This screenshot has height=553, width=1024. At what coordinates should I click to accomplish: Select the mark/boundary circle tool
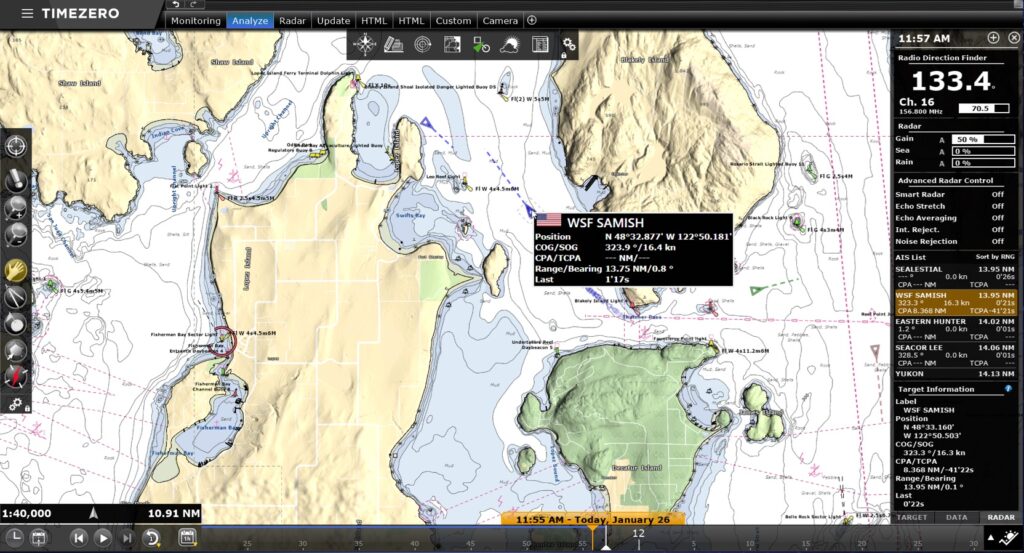(x=16, y=324)
